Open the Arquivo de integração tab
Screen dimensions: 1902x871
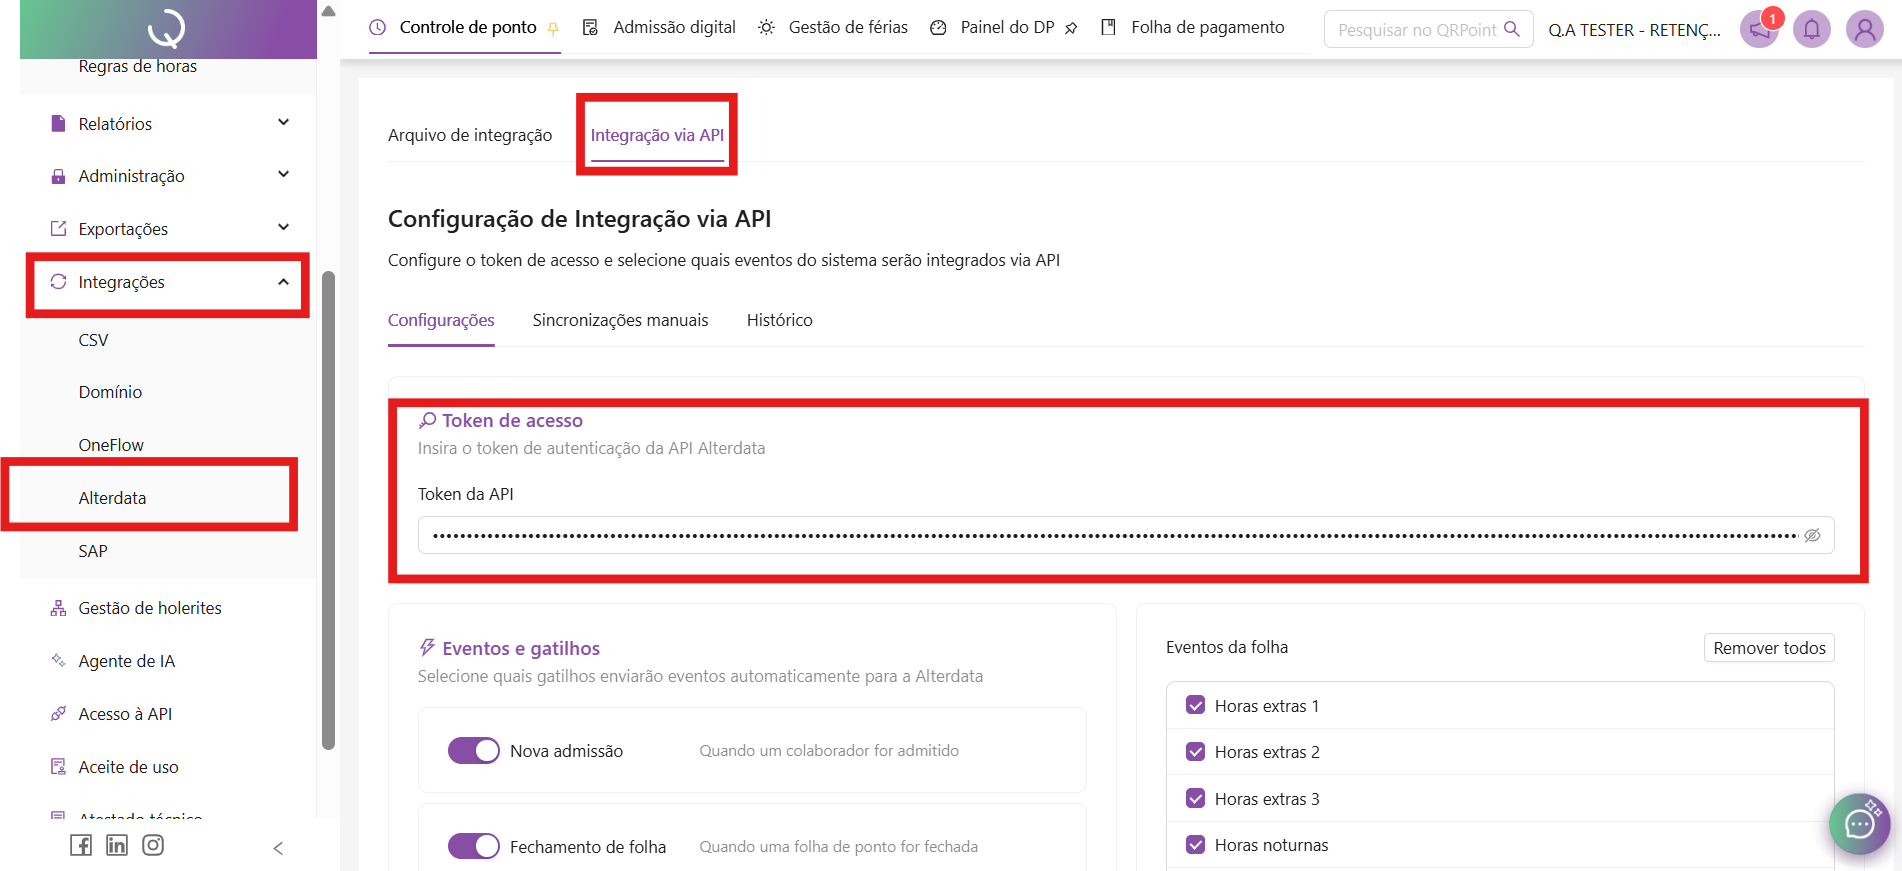tap(469, 135)
